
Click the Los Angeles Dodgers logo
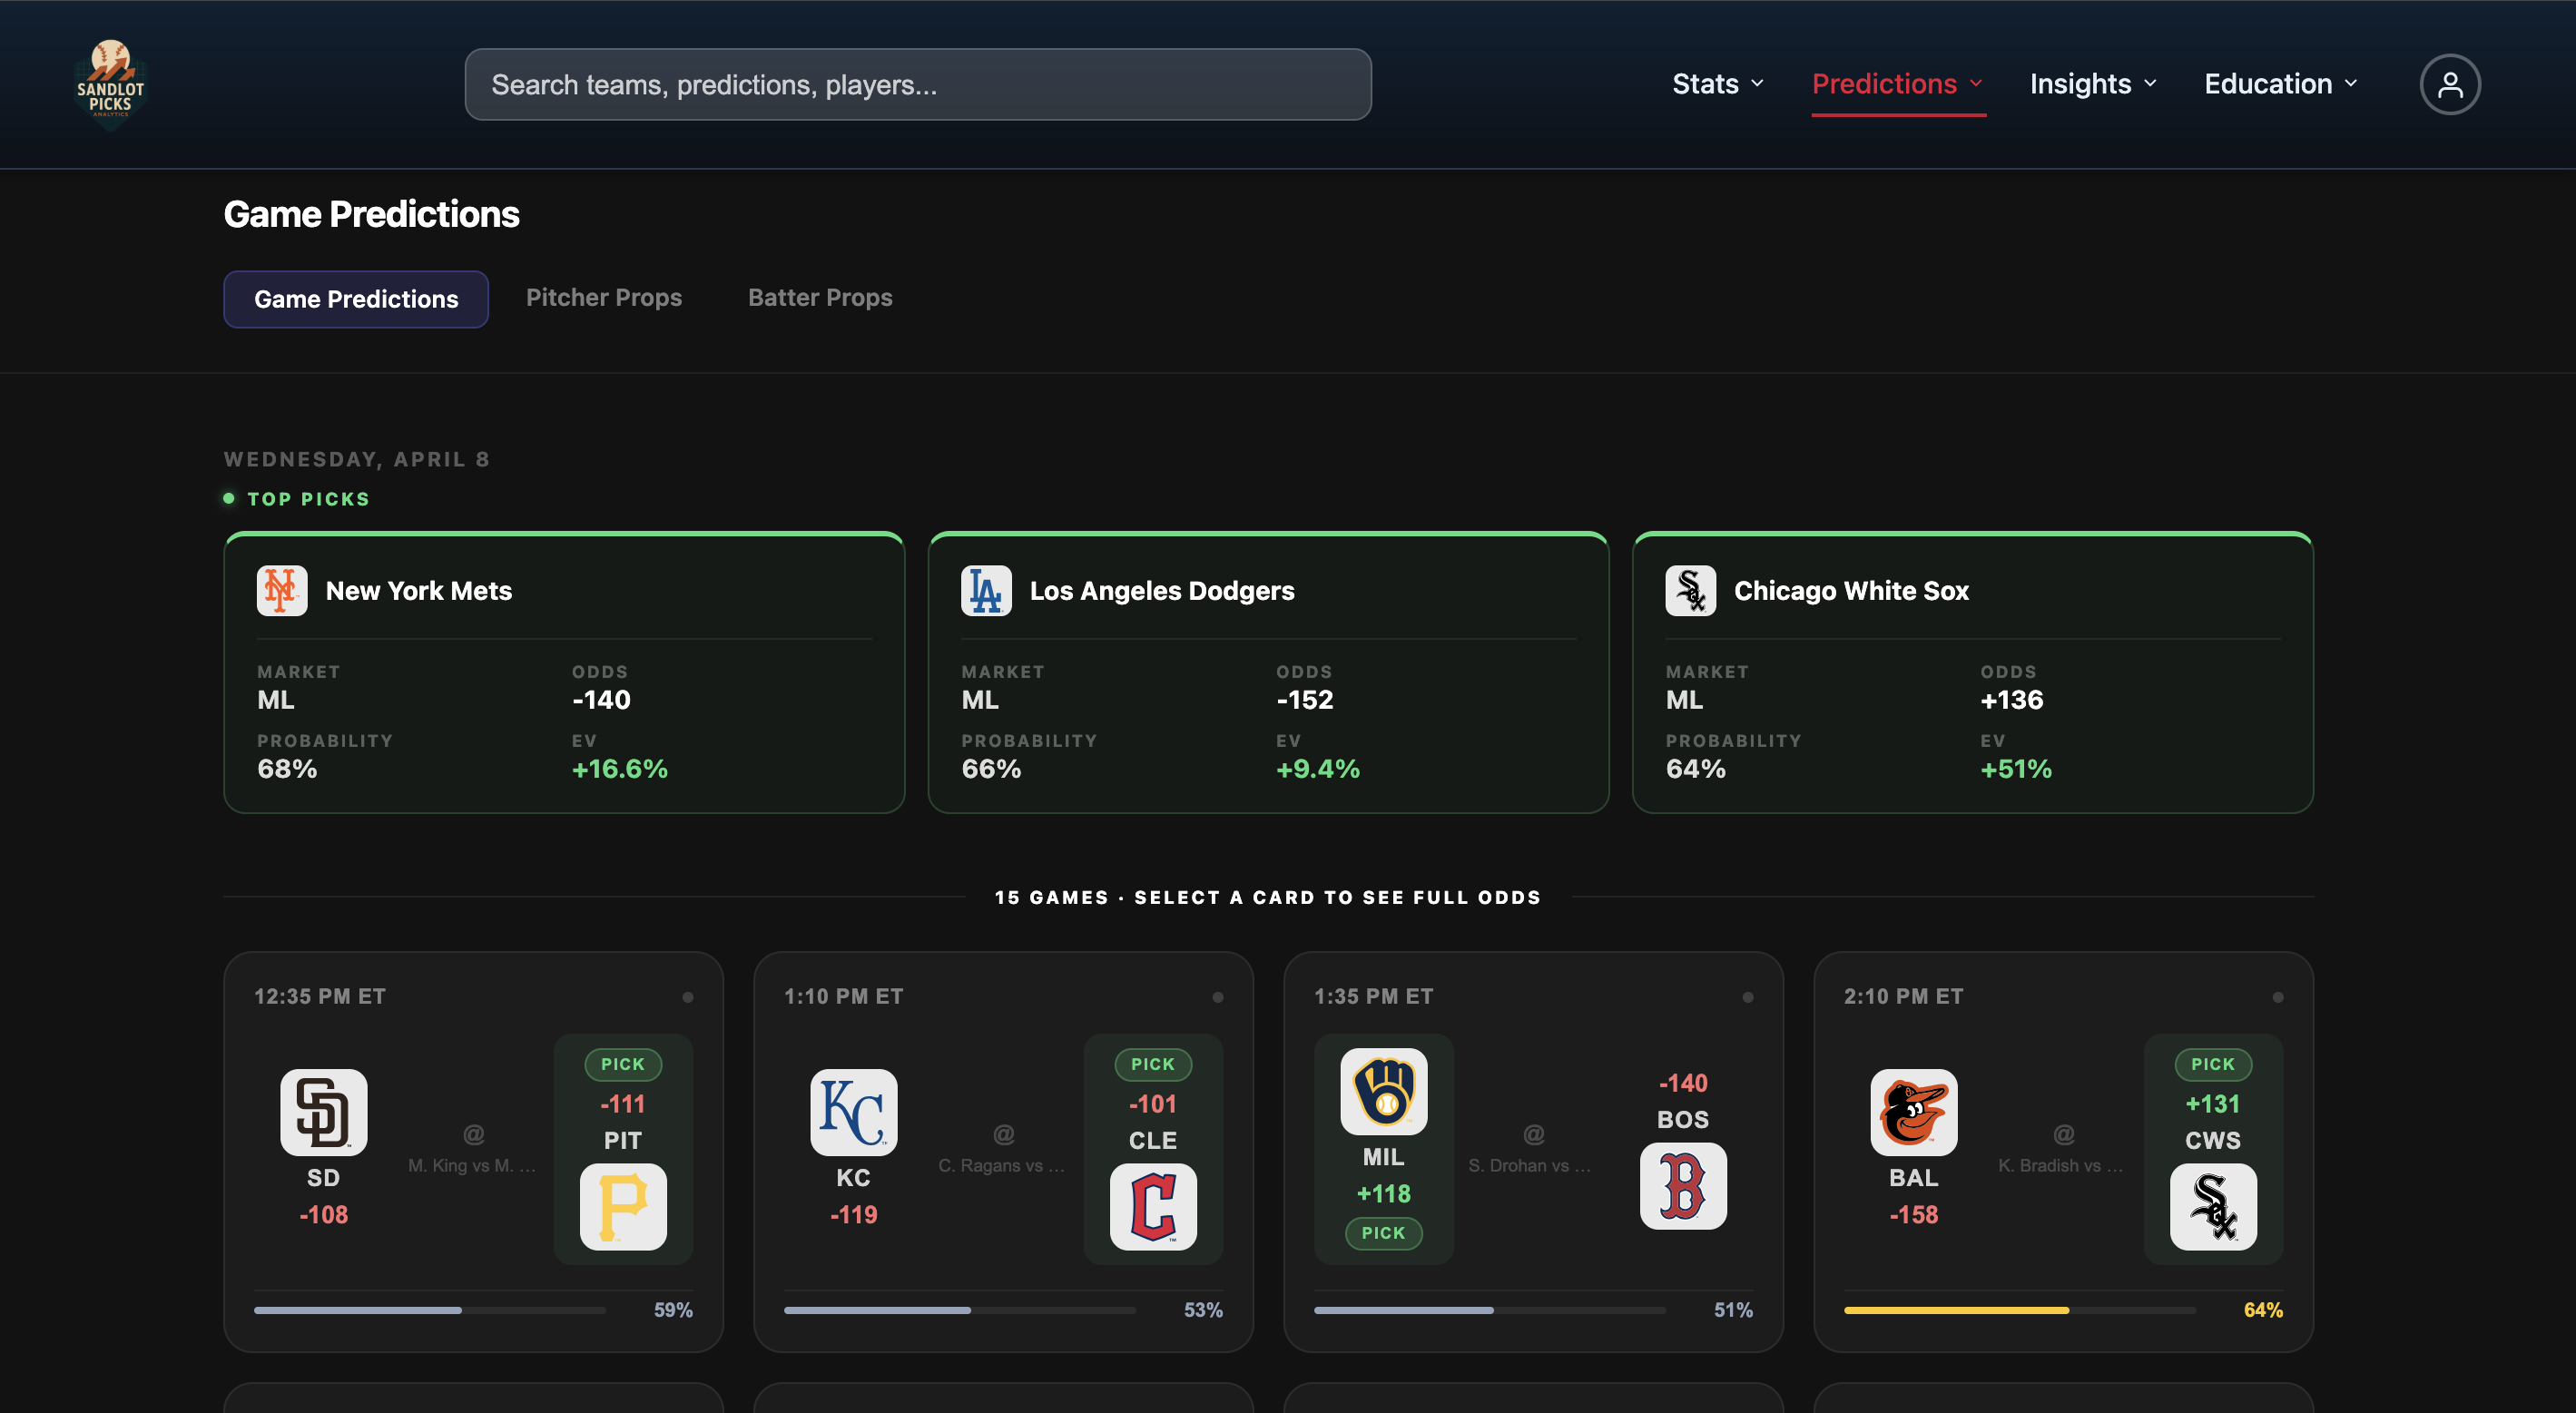pyautogui.click(x=986, y=591)
